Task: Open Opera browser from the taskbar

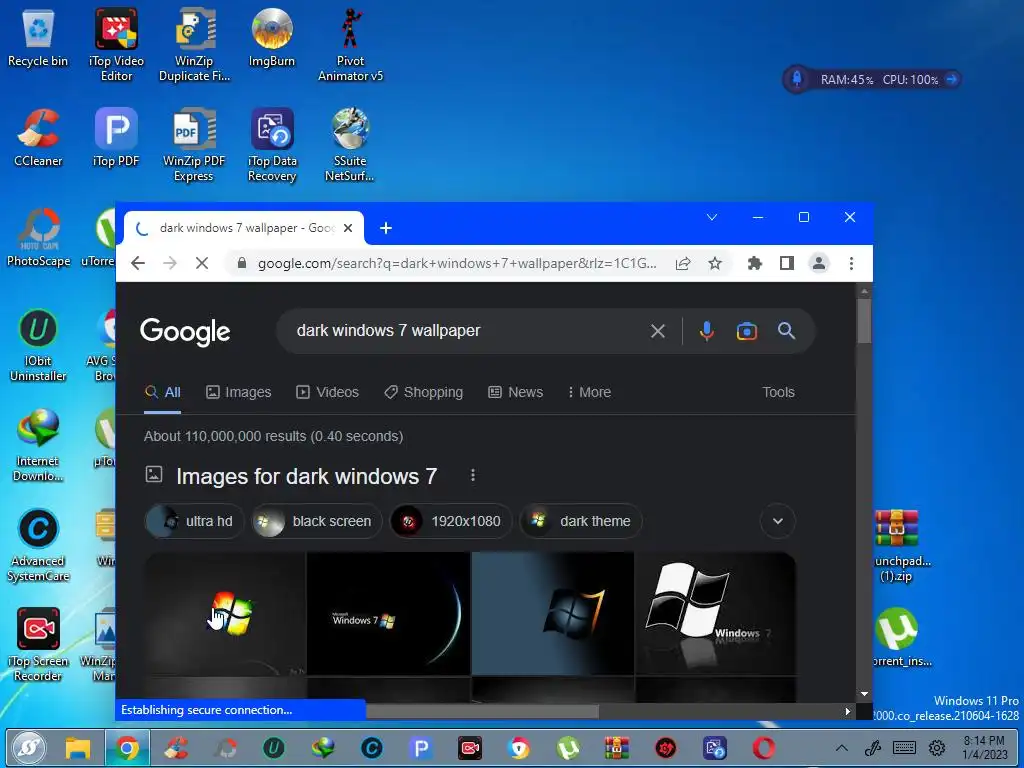Action: pyautogui.click(x=763, y=748)
